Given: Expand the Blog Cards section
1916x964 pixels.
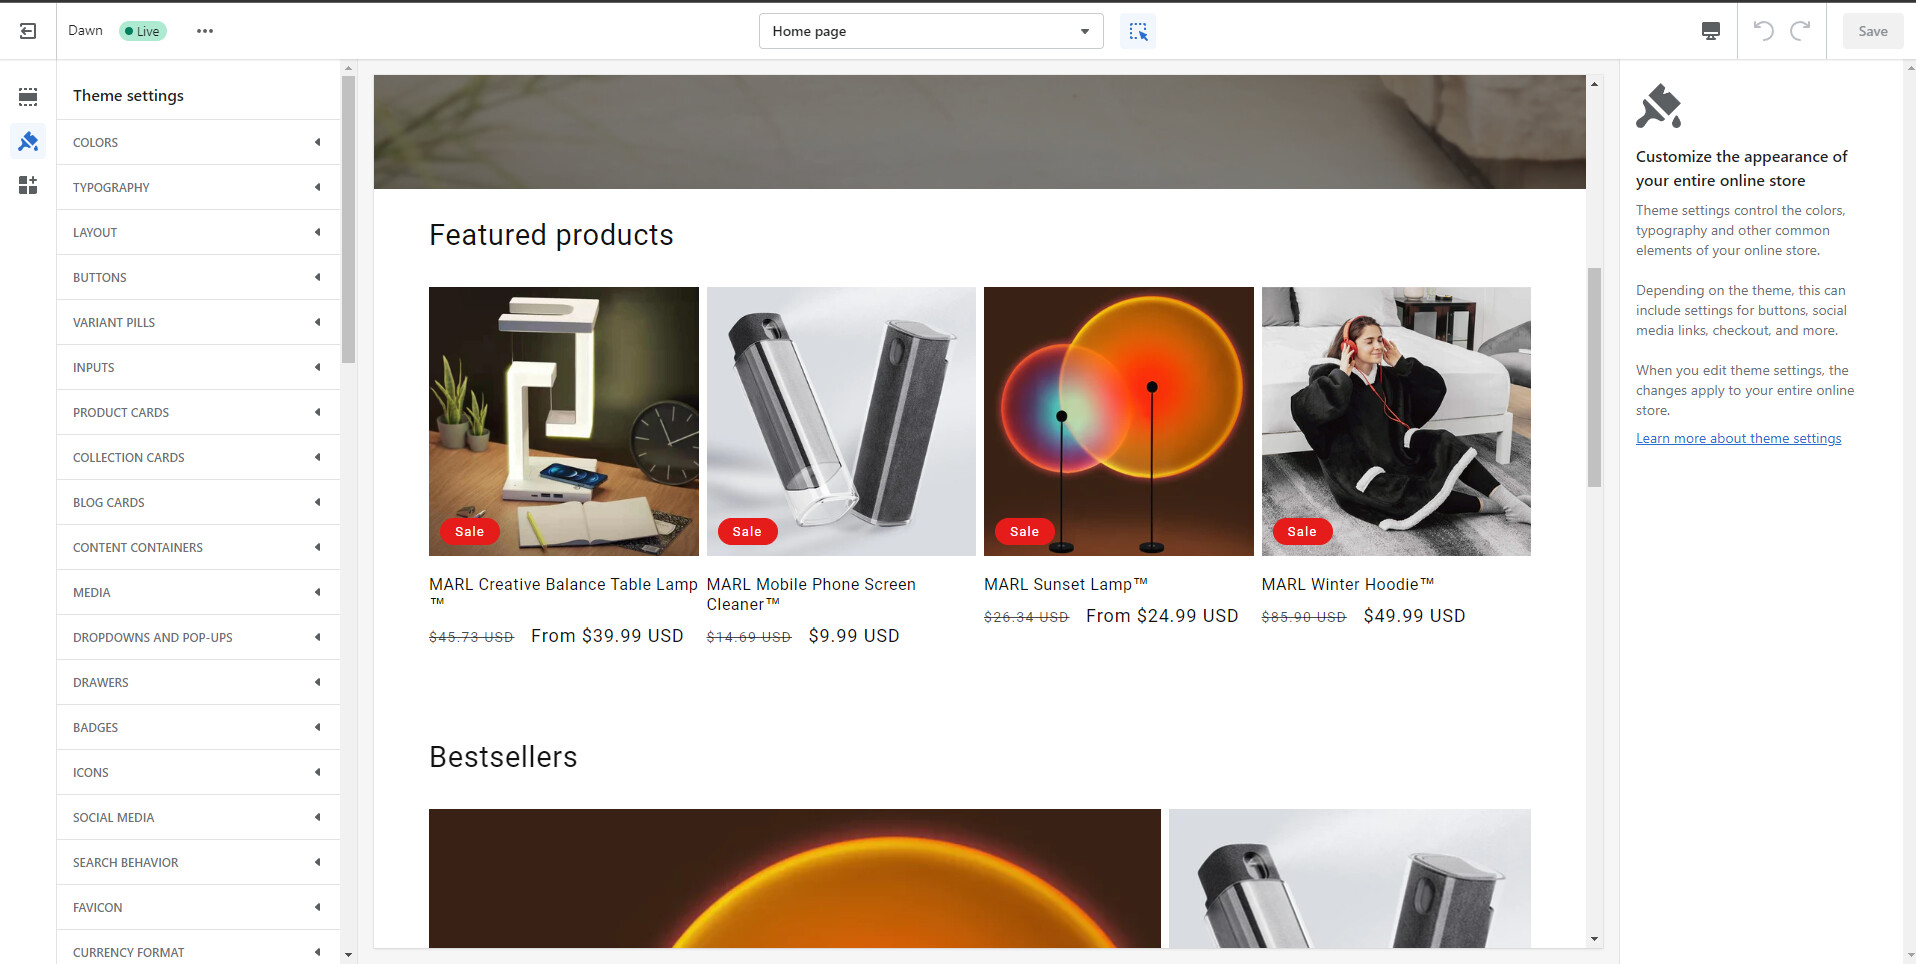Looking at the screenshot, I should [198, 502].
